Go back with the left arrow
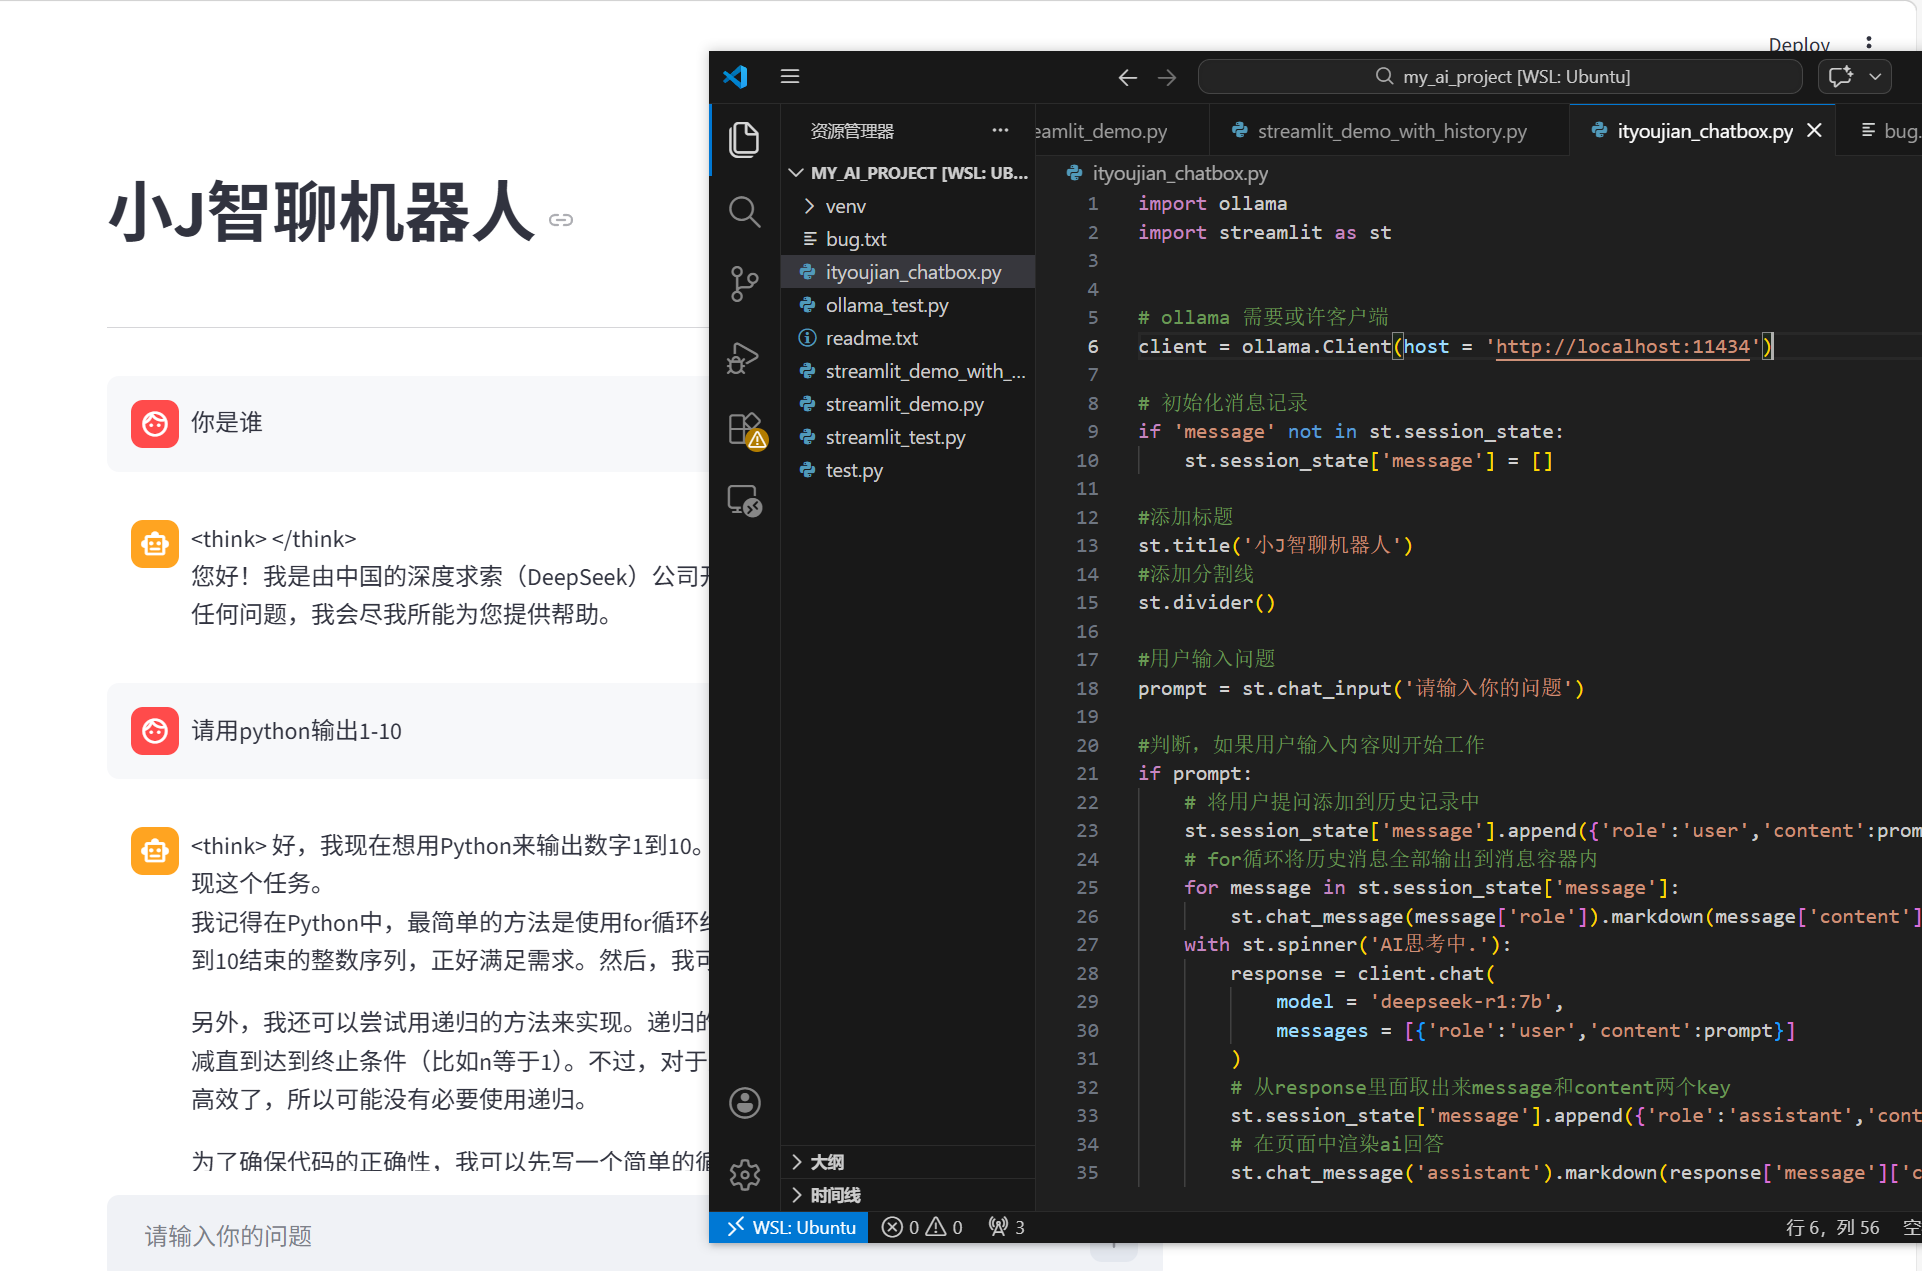The height and width of the screenshot is (1271, 1922). click(x=1127, y=77)
